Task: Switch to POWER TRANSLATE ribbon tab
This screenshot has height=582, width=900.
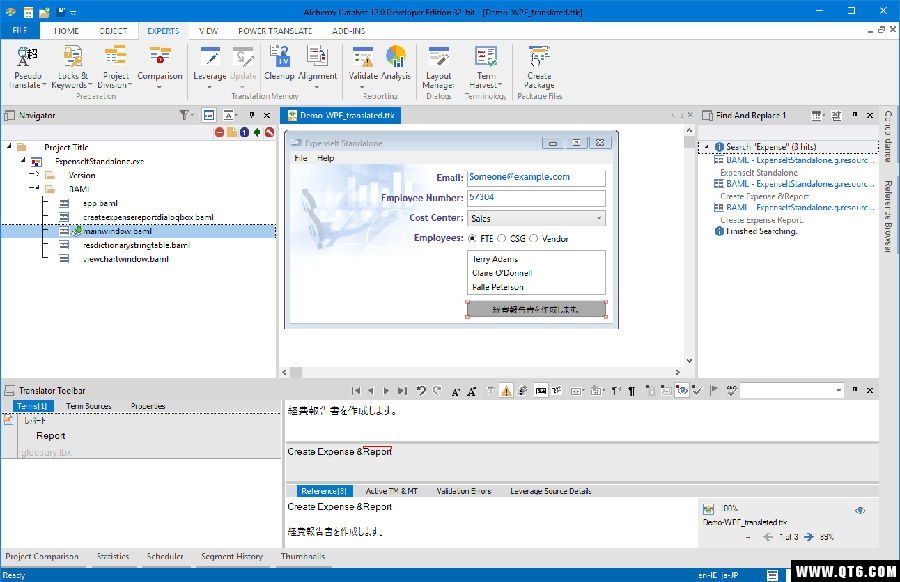Action: click(x=275, y=31)
